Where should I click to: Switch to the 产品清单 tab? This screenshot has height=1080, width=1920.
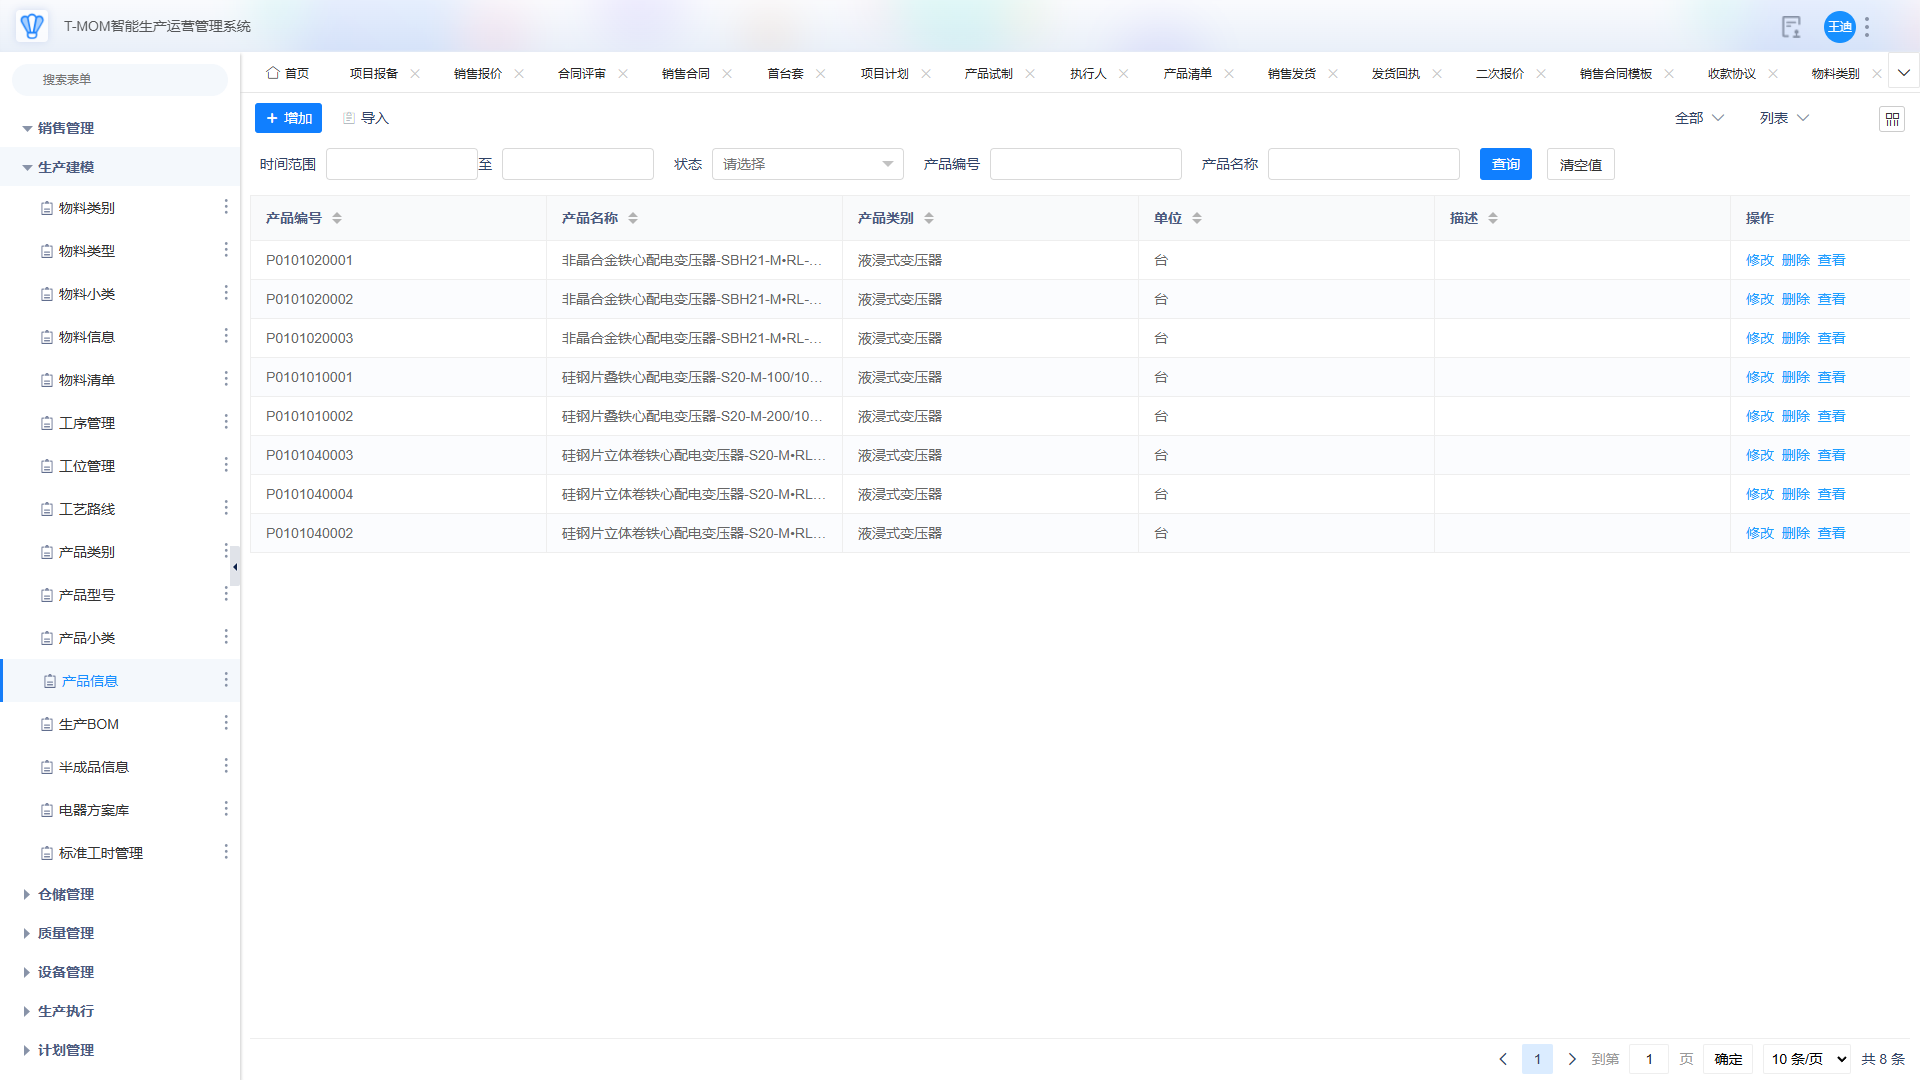coord(1187,74)
